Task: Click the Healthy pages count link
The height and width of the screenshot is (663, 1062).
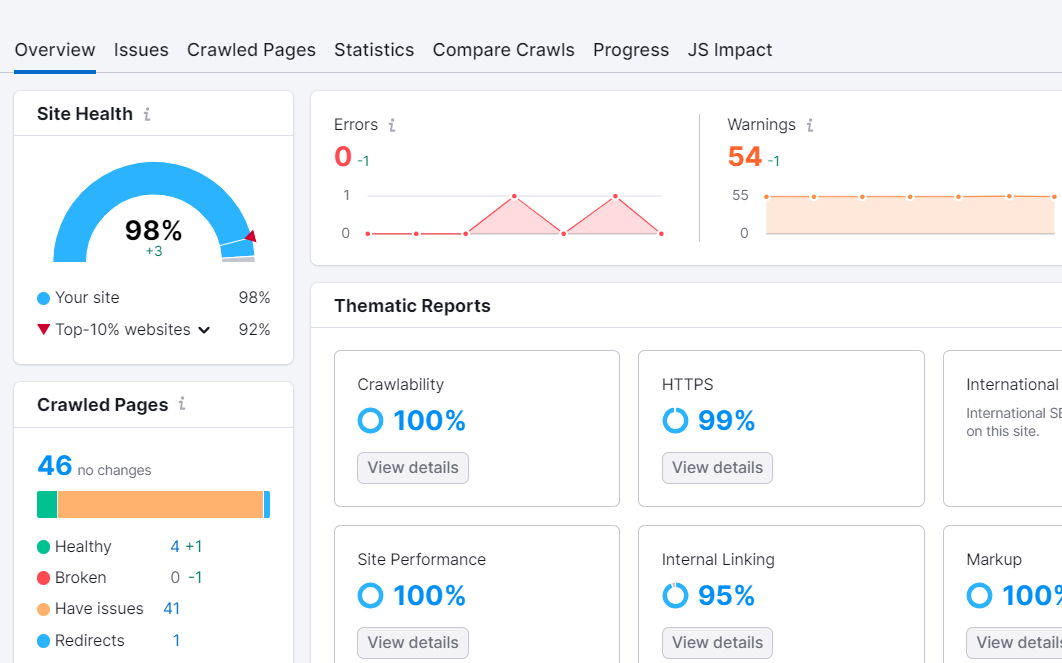Action: click(175, 547)
